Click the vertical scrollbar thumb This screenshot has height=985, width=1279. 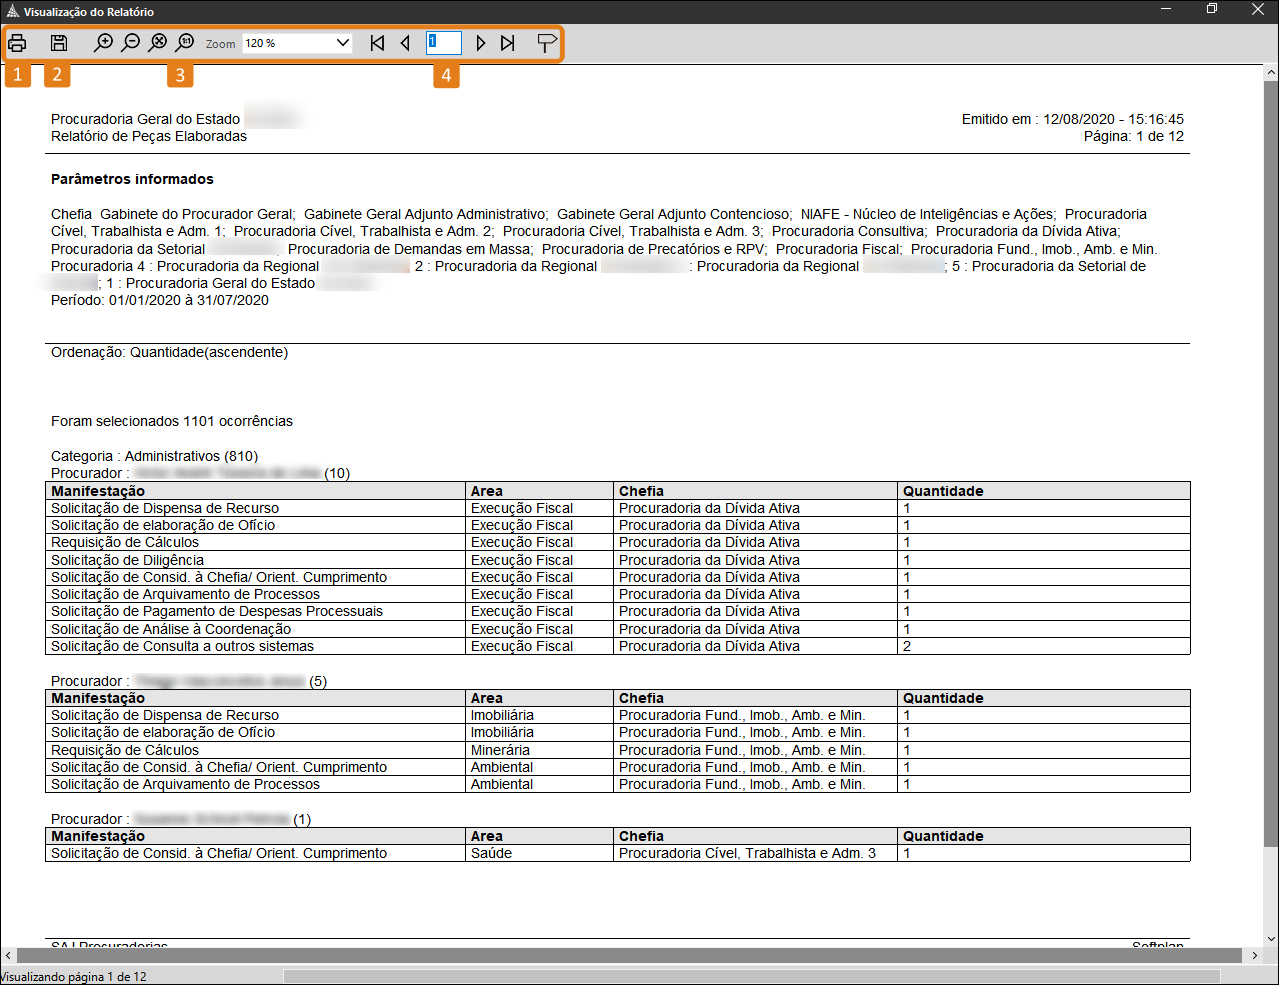click(1271, 460)
